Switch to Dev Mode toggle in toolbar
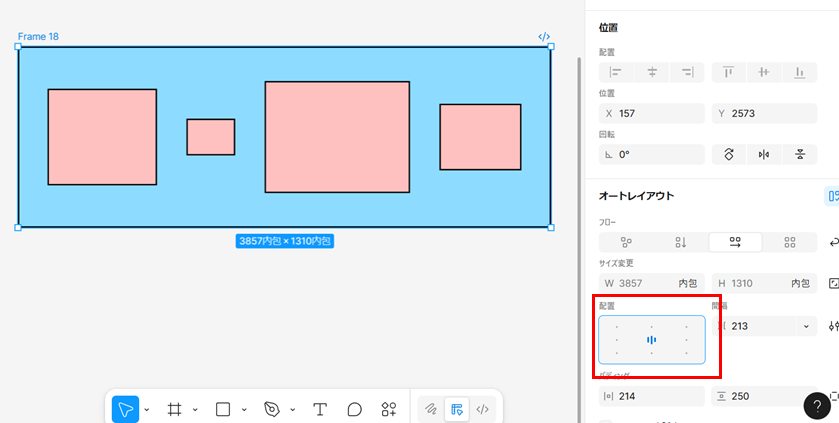Image resolution: width=839 pixels, height=423 pixels. pyautogui.click(x=482, y=409)
